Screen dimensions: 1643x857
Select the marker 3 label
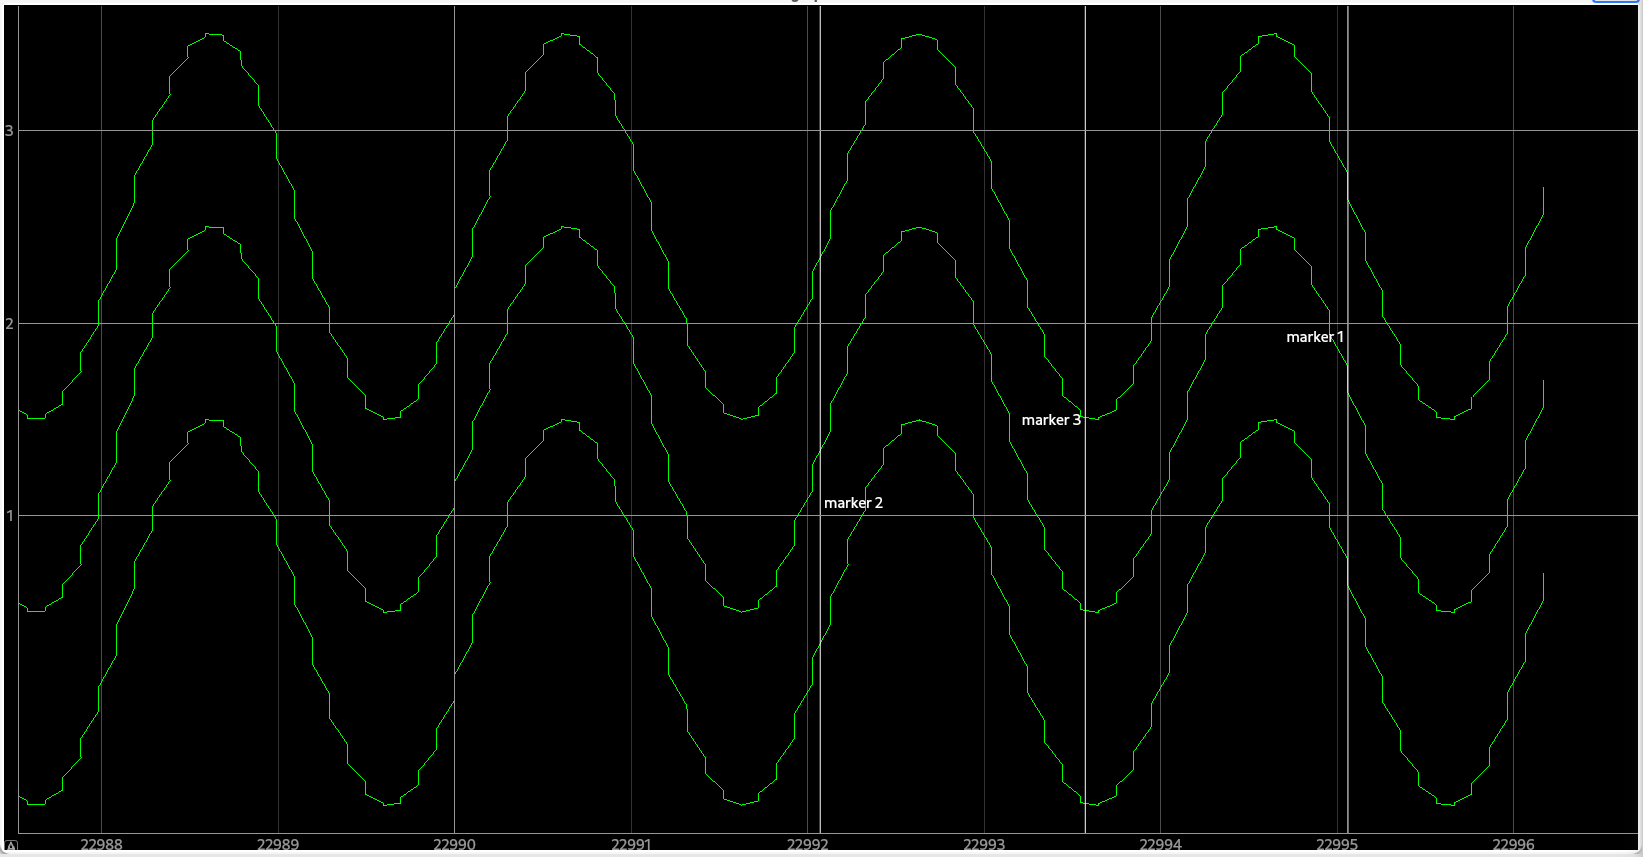point(1051,420)
